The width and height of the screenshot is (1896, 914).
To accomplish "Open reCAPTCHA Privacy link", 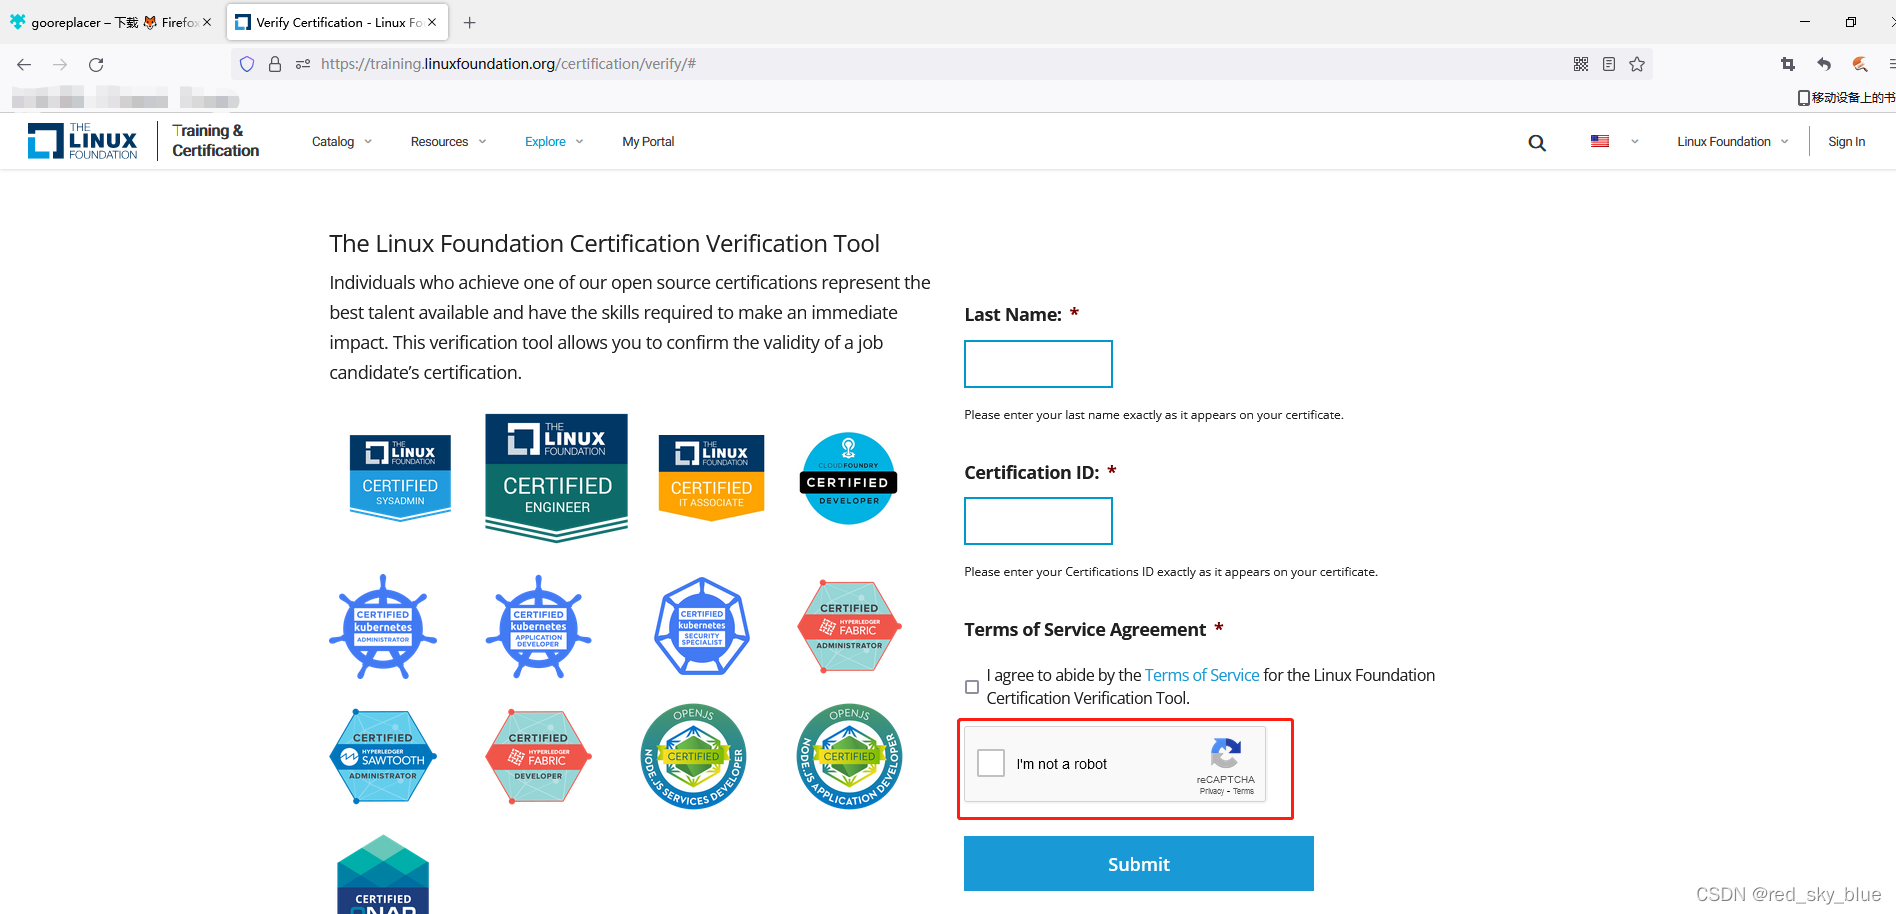I will click(x=1212, y=791).
